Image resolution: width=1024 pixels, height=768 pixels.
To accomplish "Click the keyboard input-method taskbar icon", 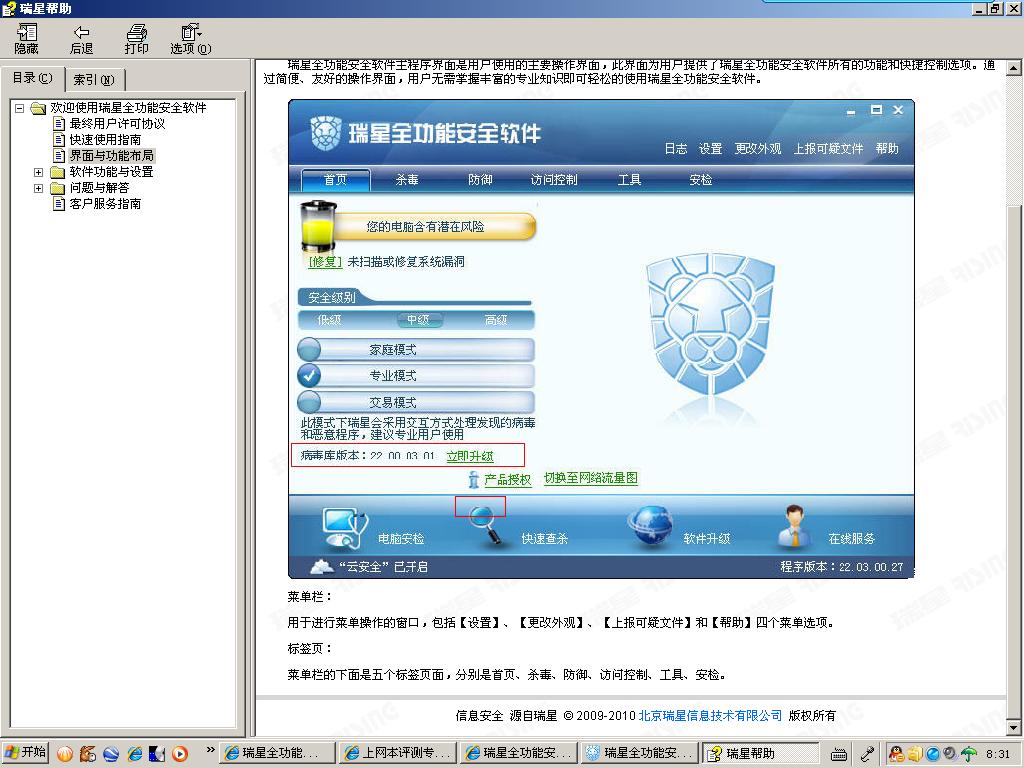I will click(839, 754).
